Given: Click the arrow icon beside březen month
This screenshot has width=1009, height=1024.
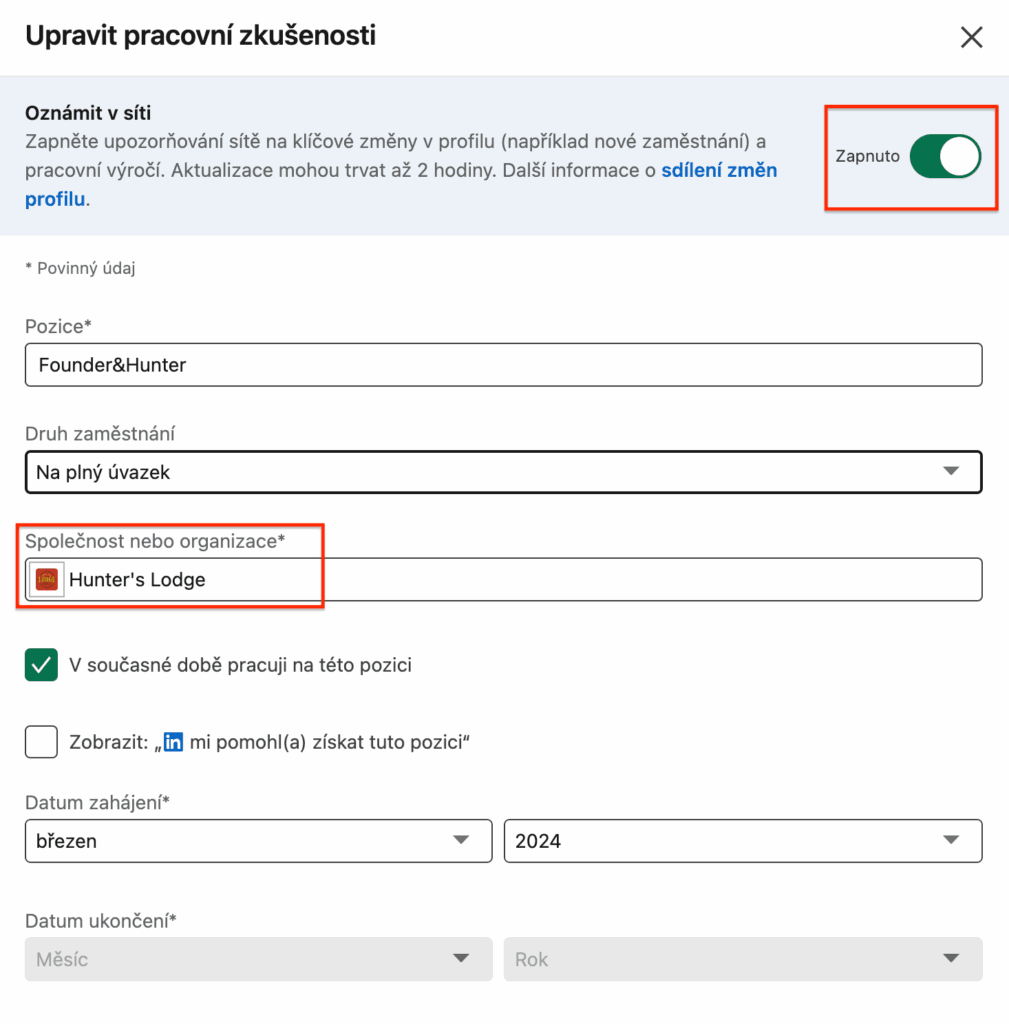Looking at the screenshot, I should 461,840.
